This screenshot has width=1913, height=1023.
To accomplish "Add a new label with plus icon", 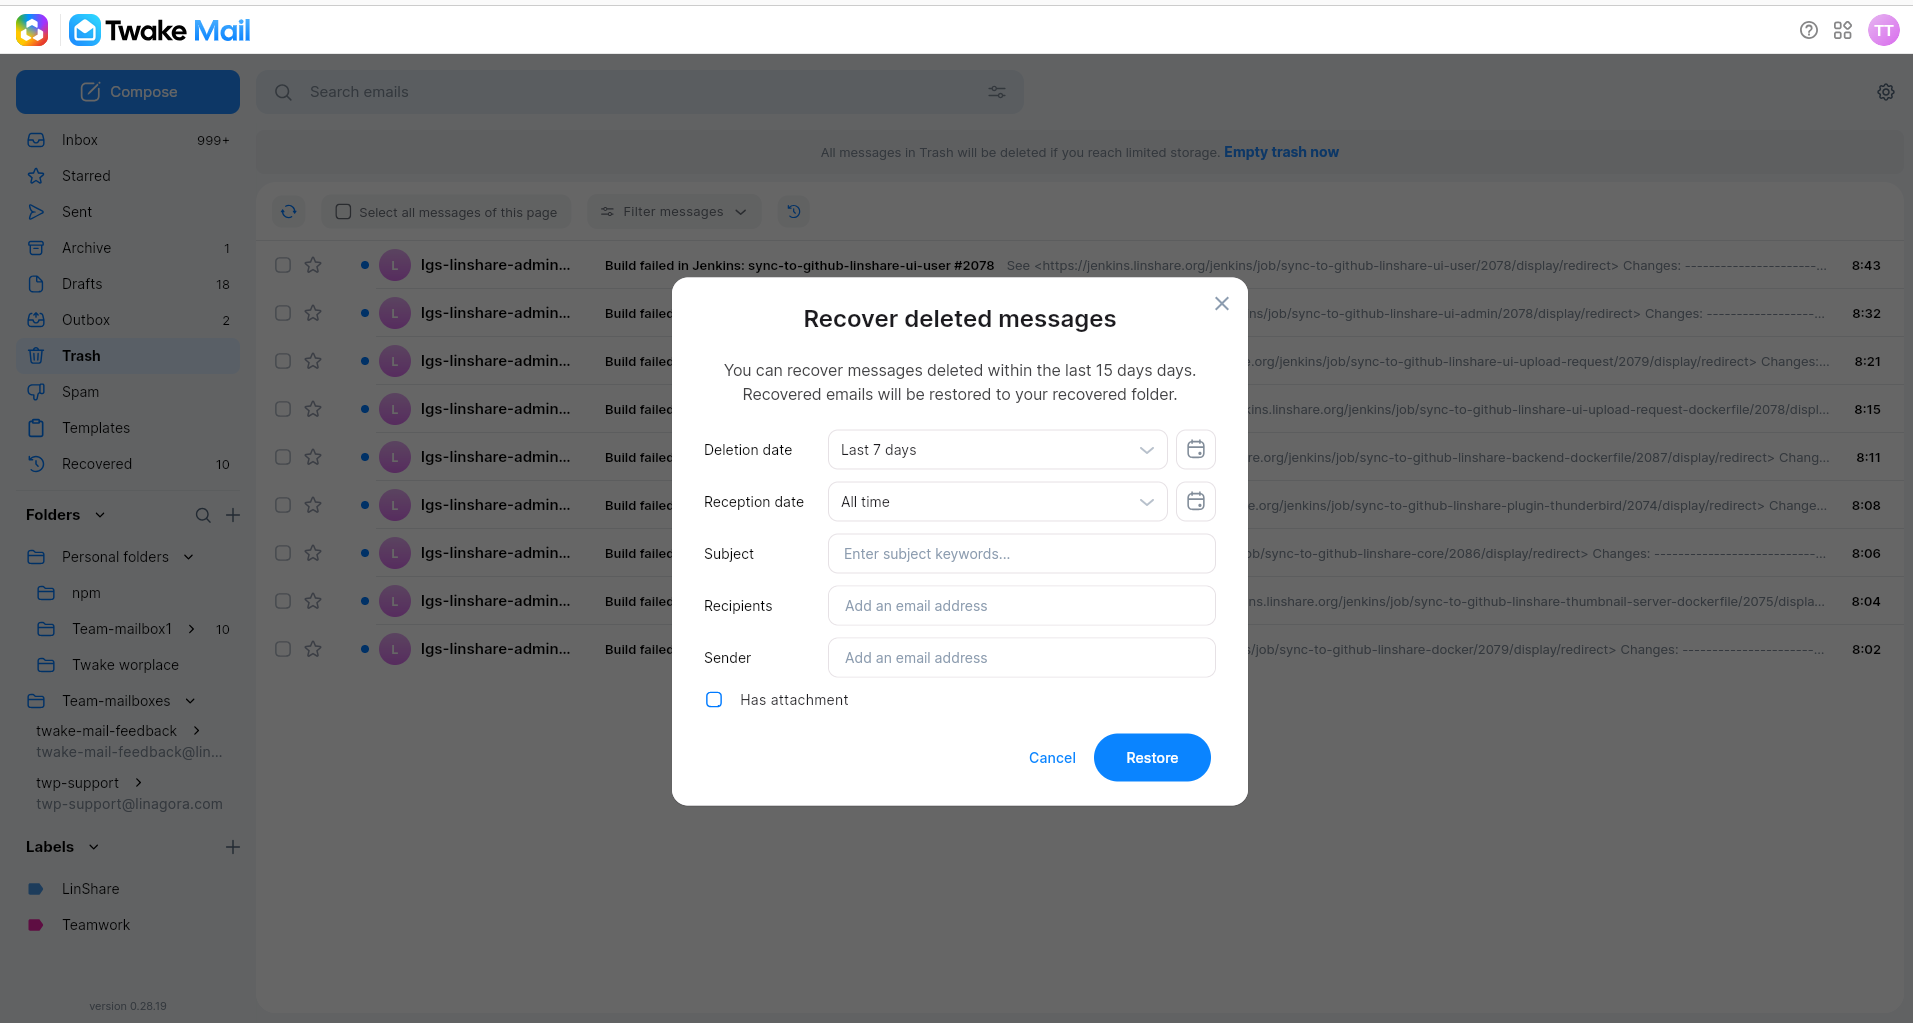I will coord(233,847).
